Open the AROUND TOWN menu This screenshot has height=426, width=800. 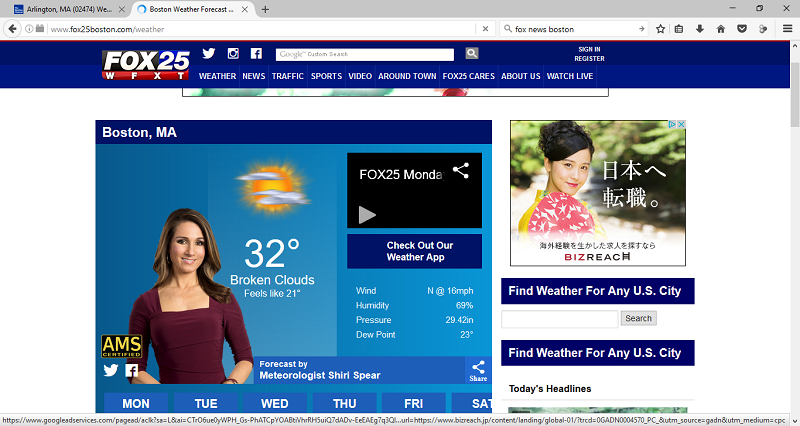pyautogui.click(x=407, y=76)
